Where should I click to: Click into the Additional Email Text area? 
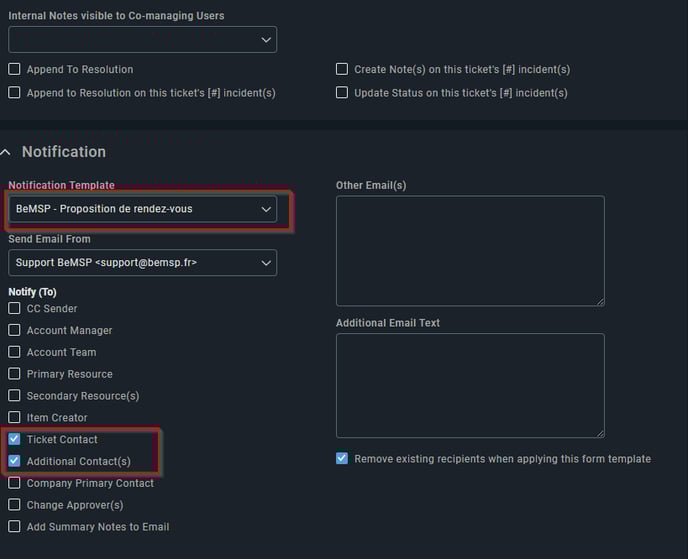[x=470, y=386]
